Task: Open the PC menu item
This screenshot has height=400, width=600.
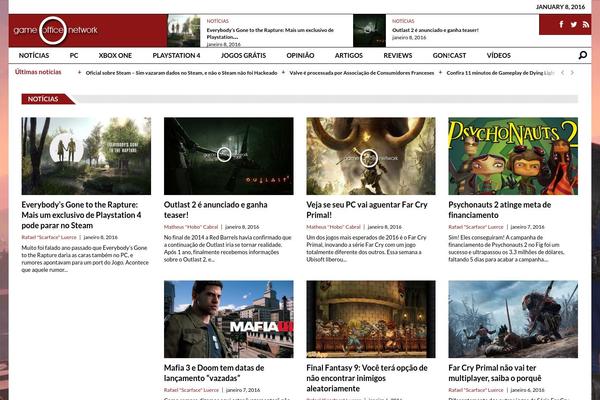Action: point(74,56)
